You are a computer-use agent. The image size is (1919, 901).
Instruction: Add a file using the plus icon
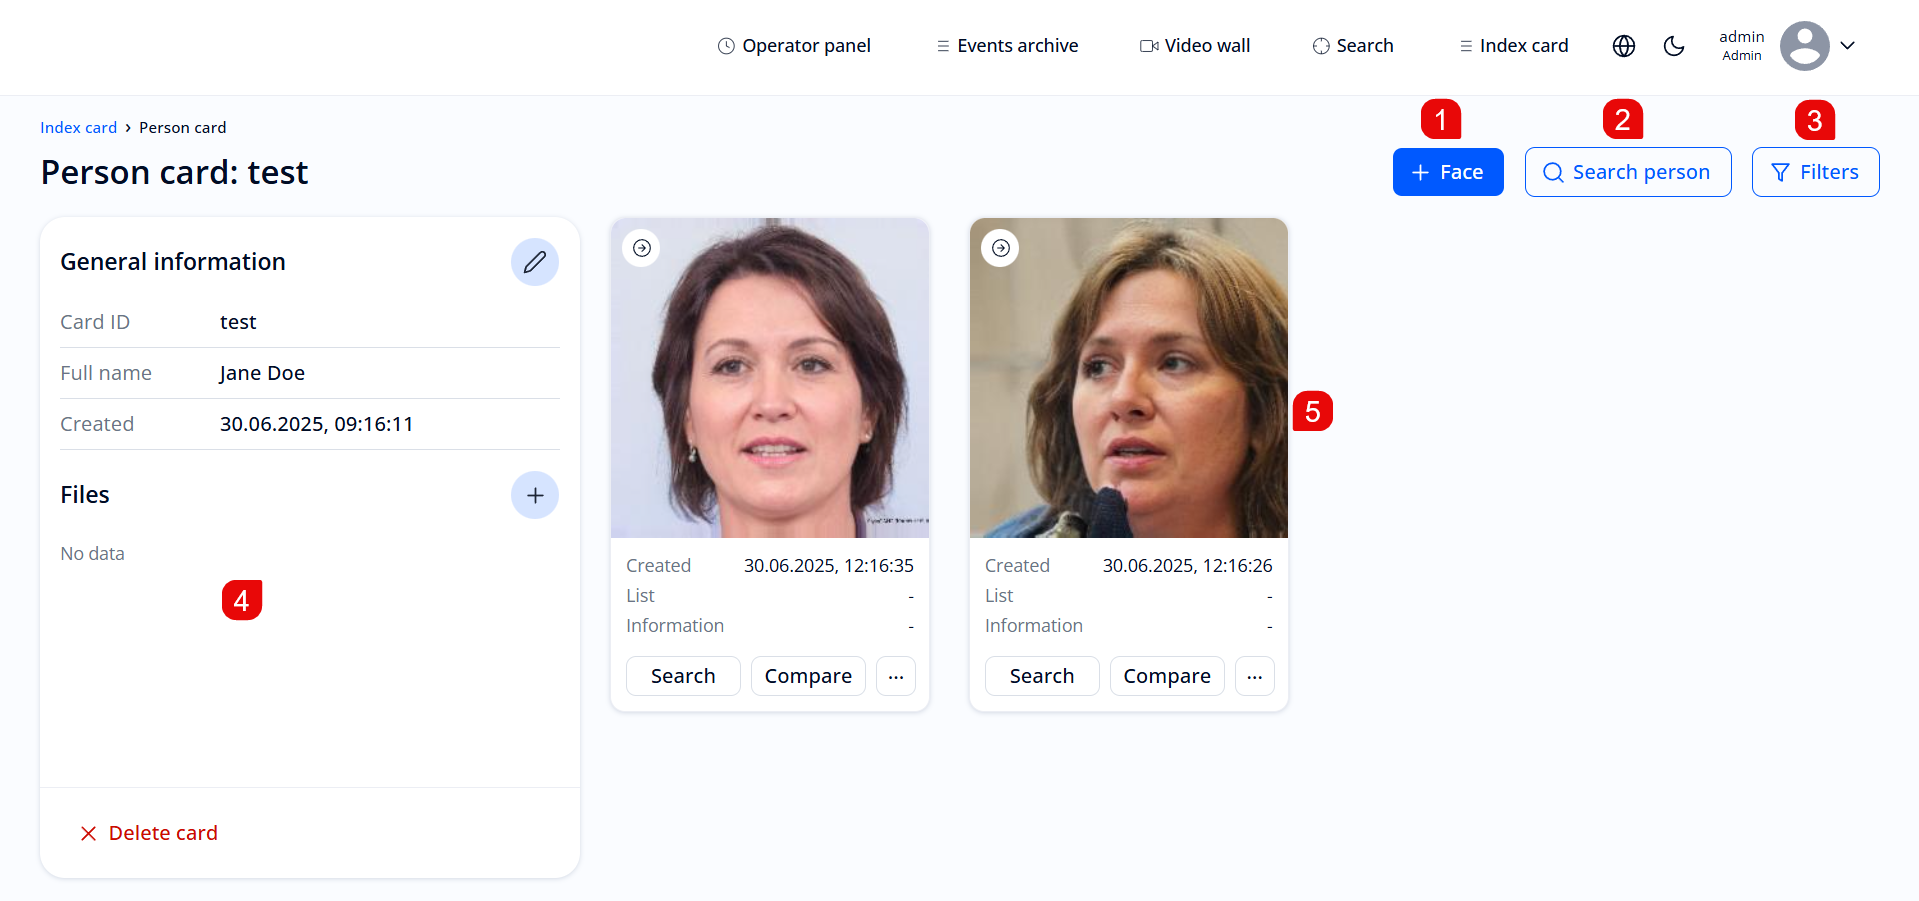pyautogui.click(x=535, y=494)
